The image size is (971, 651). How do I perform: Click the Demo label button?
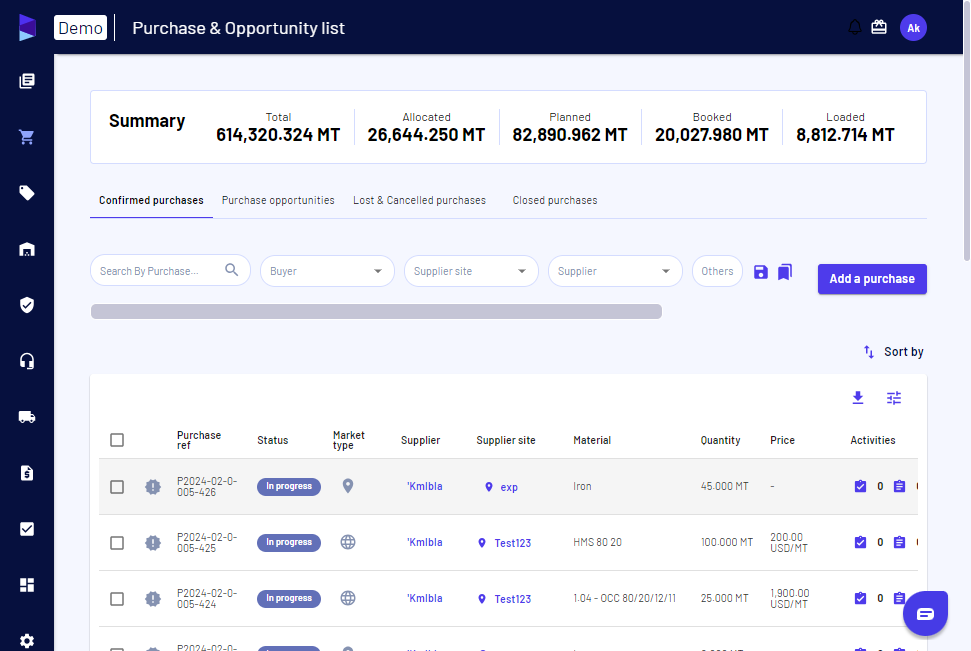81,28
